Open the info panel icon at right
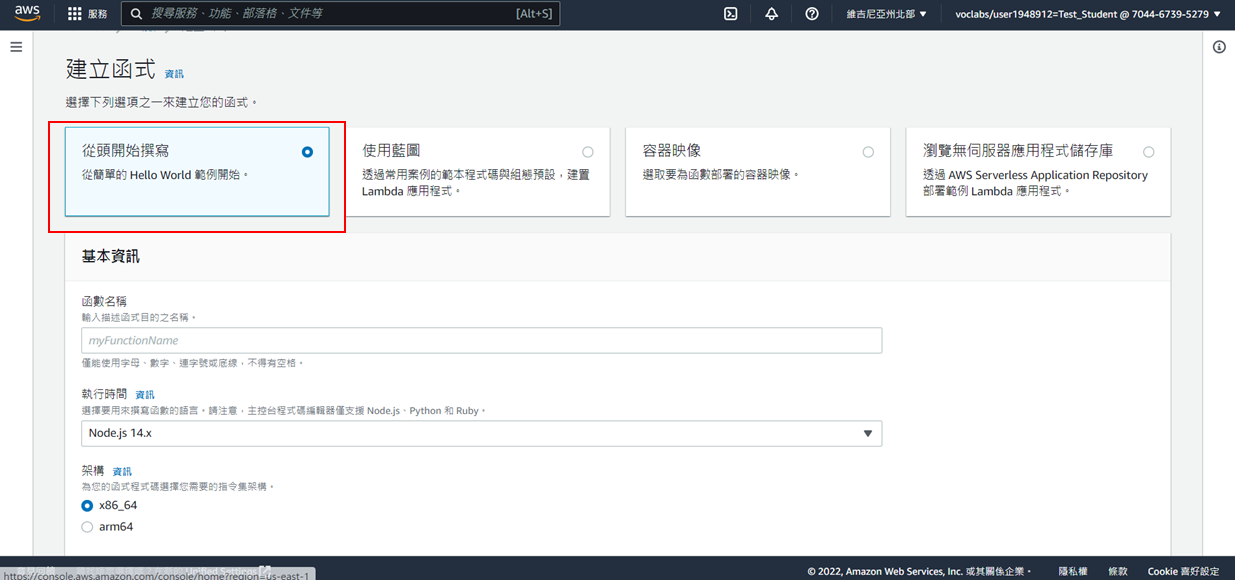The image size is (1235, 580). 1219,47
